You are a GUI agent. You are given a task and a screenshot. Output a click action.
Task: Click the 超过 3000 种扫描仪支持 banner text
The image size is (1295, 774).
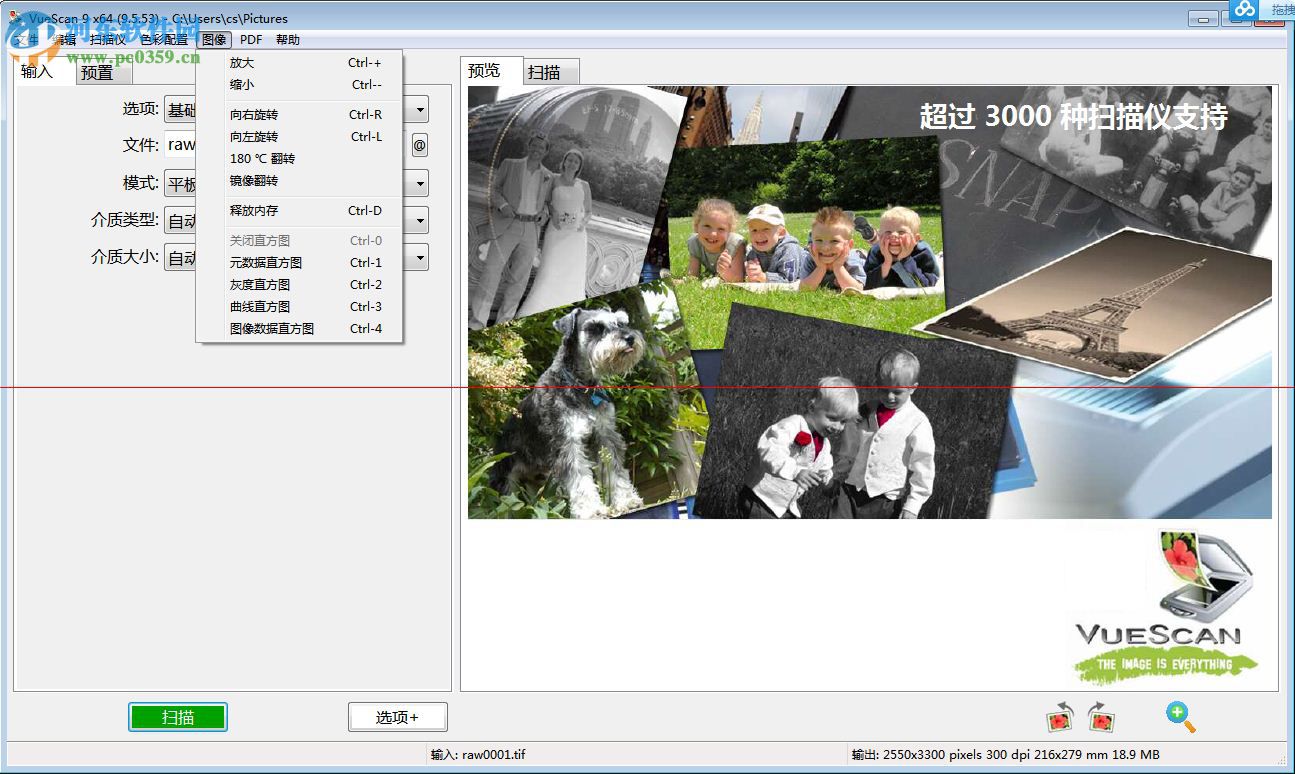click(1073, 117)
